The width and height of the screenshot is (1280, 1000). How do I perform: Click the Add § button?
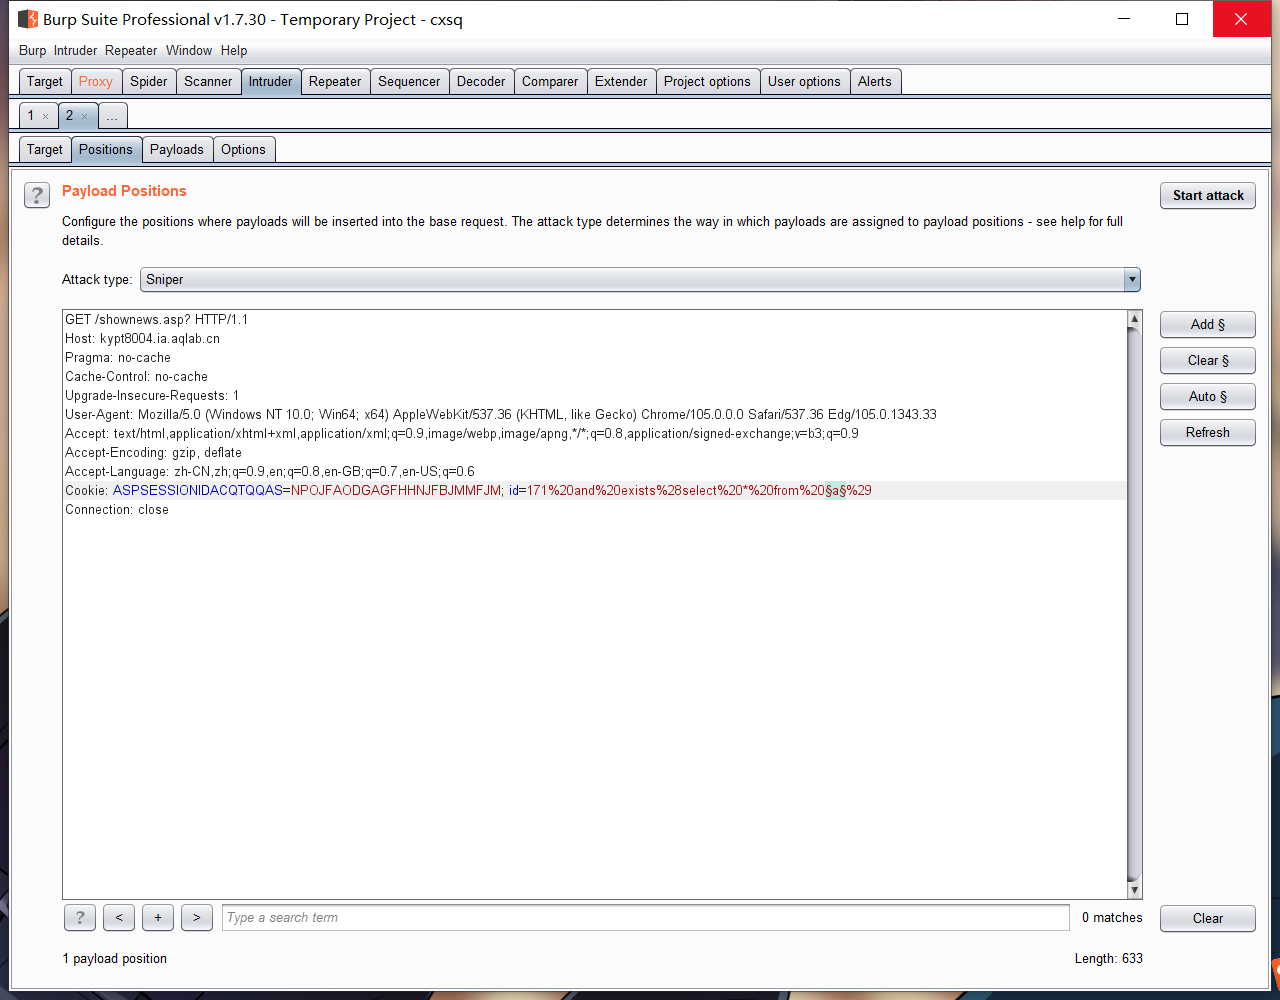tap(1208, 325)
